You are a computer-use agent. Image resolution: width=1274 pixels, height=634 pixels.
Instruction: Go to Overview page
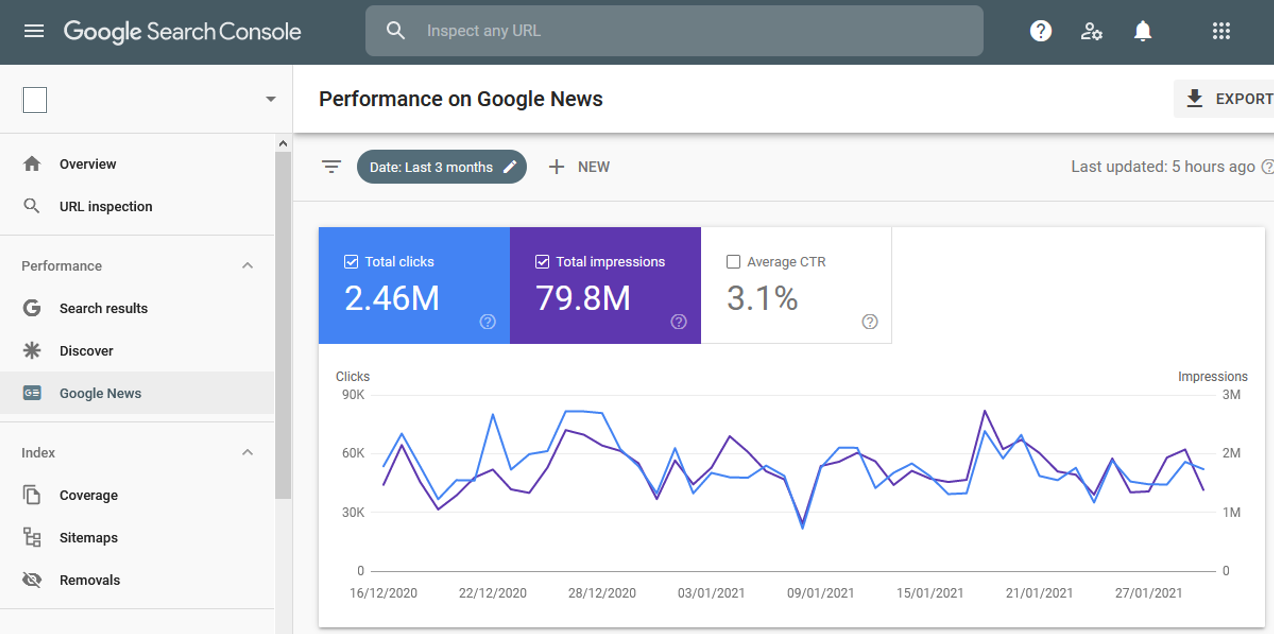(137, 164)
